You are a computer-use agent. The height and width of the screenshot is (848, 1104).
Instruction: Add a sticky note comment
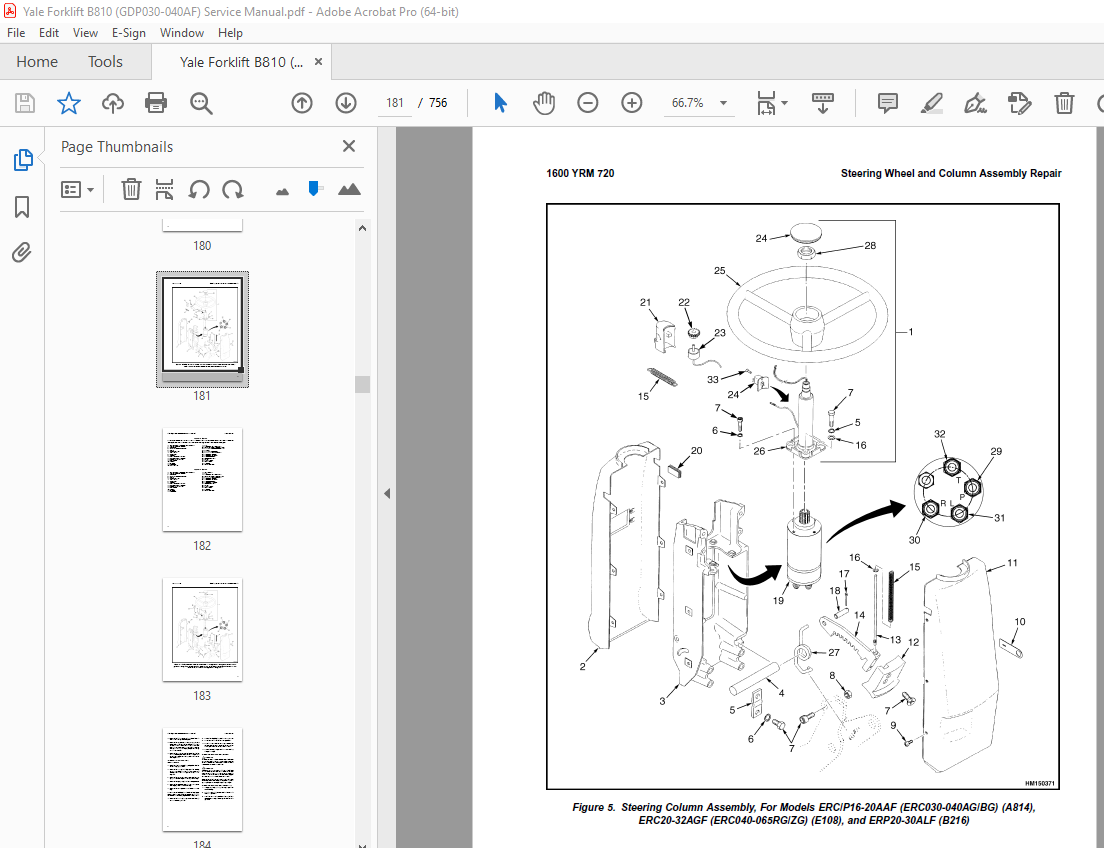click(888, 103)
